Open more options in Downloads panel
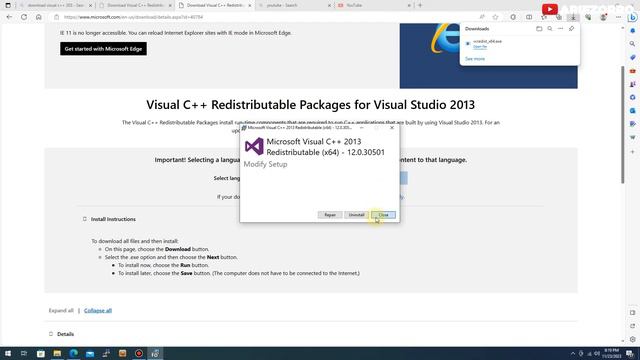 pyautogui.click(x=560, y=29)
